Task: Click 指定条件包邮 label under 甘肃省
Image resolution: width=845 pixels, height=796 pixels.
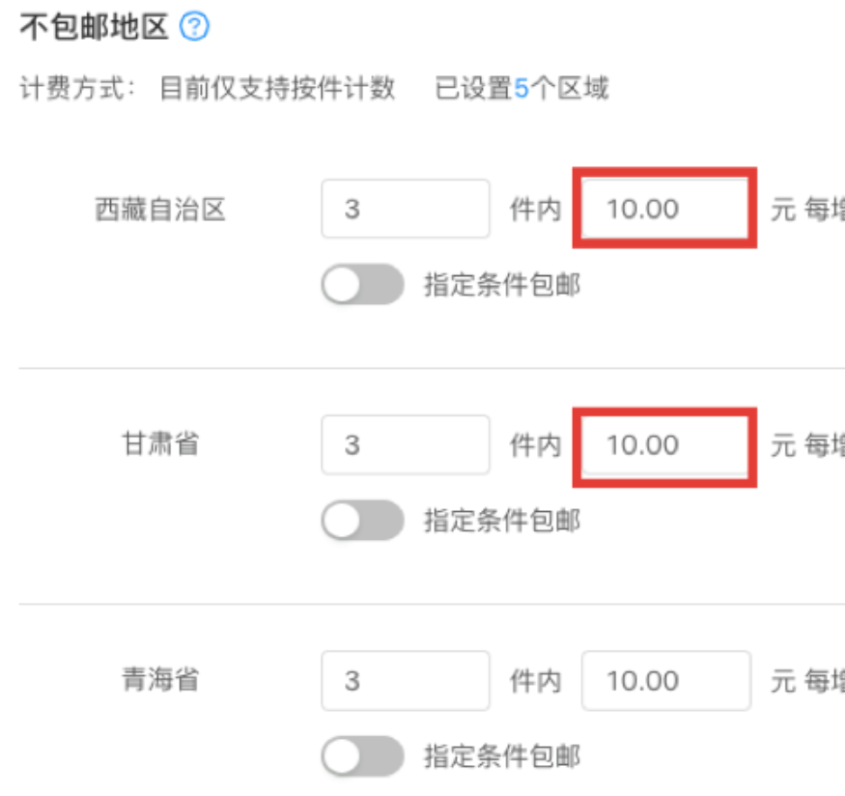Action: [502, 521]
